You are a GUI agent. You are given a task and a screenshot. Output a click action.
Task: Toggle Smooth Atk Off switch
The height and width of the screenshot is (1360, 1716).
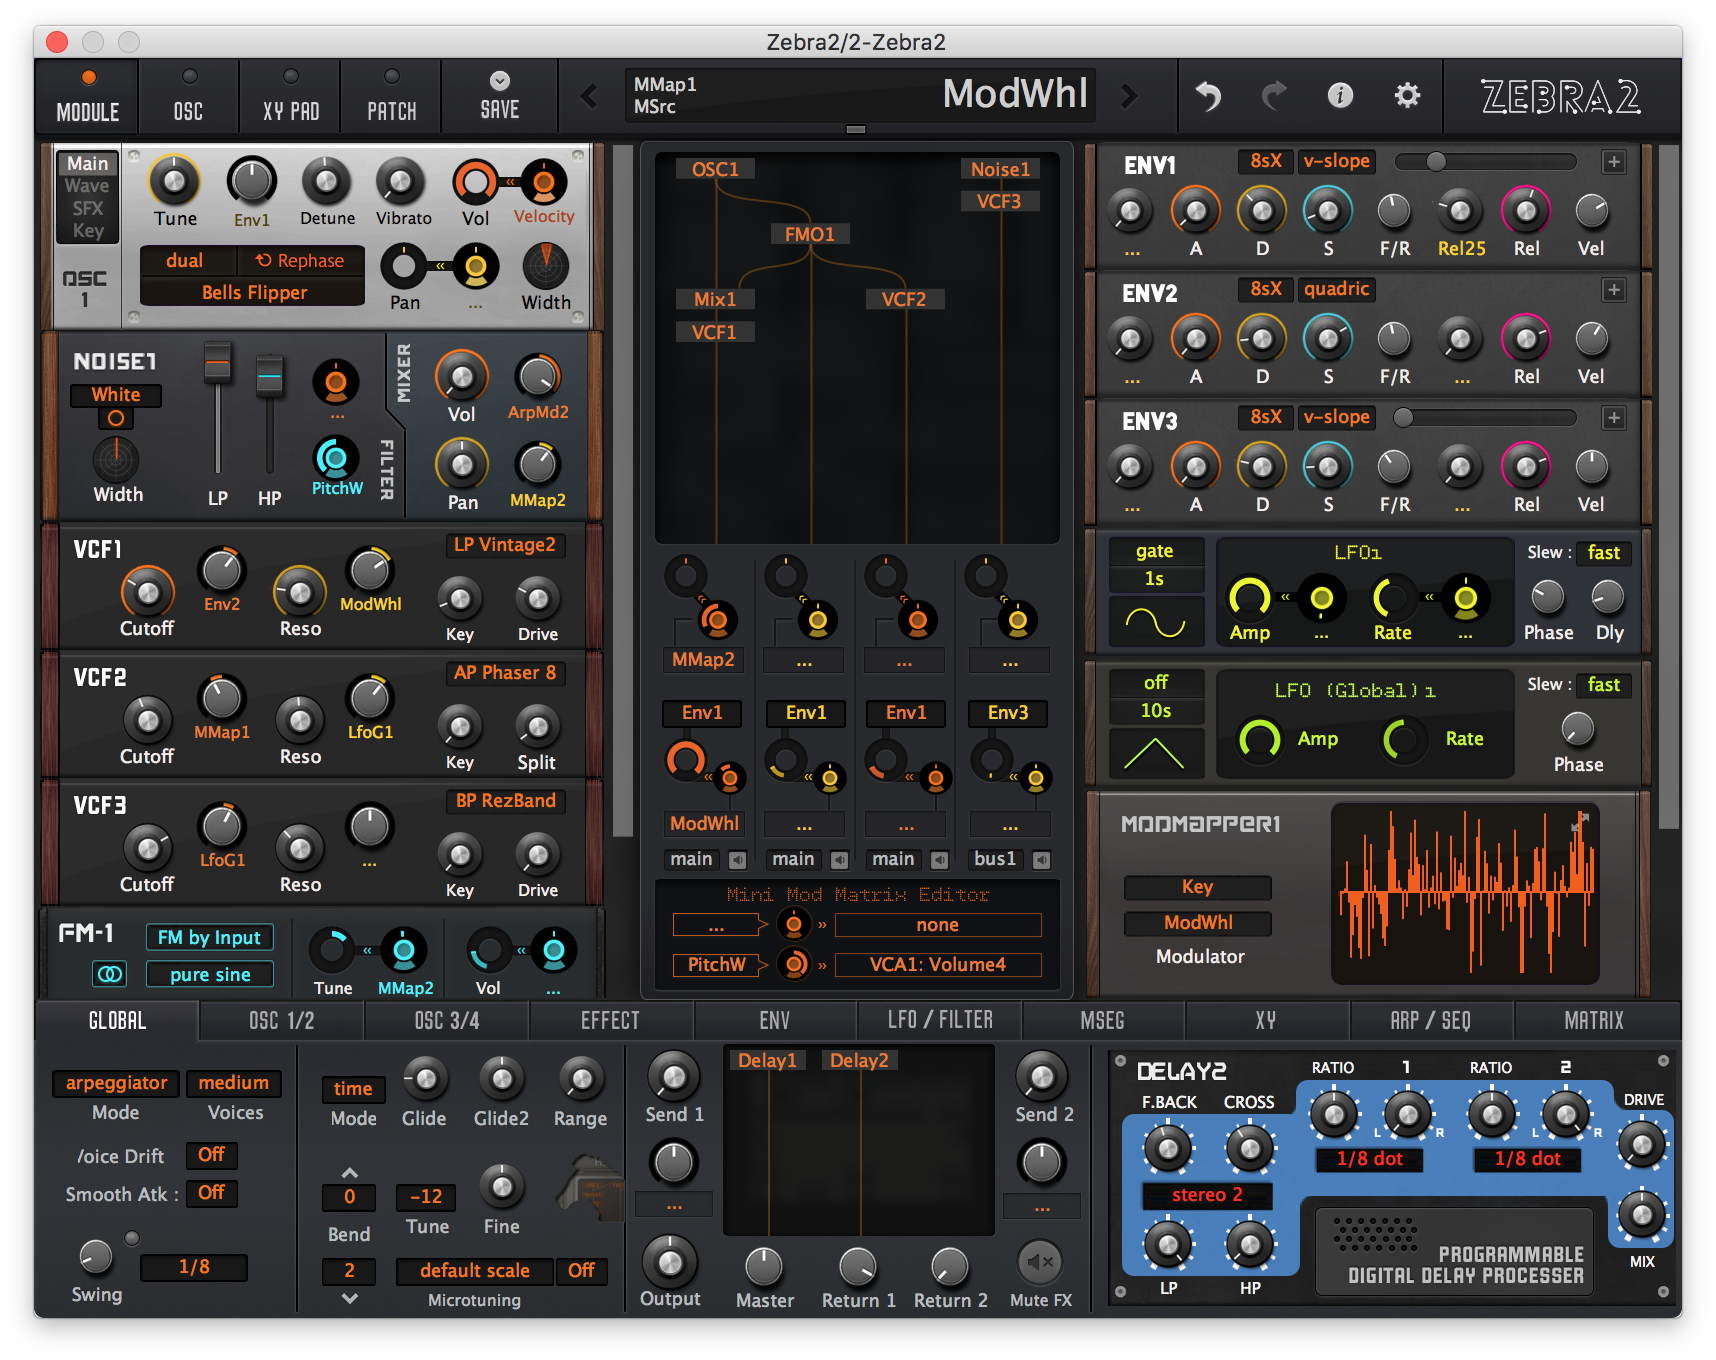211,1193
